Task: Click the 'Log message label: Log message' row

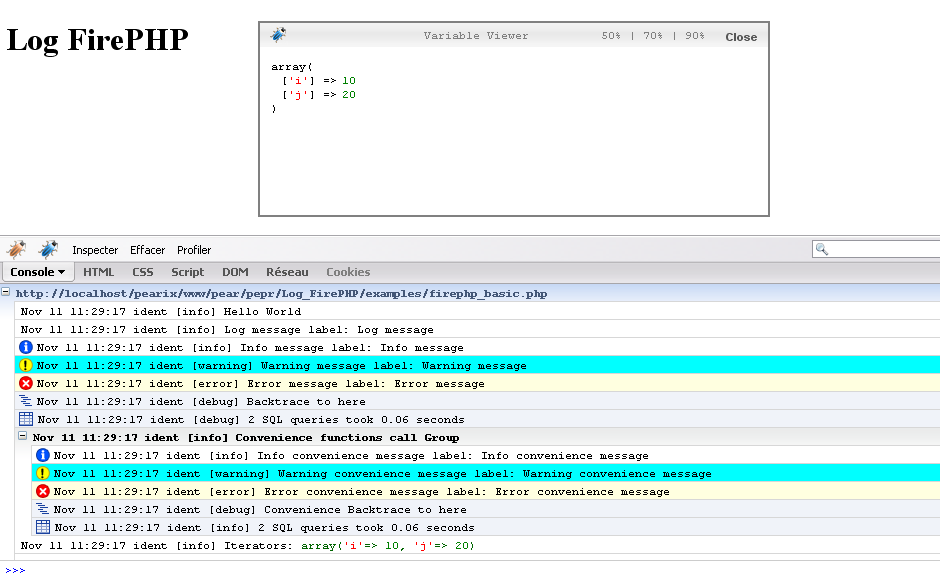Action: pyautogui.click(x=477, y=329)
